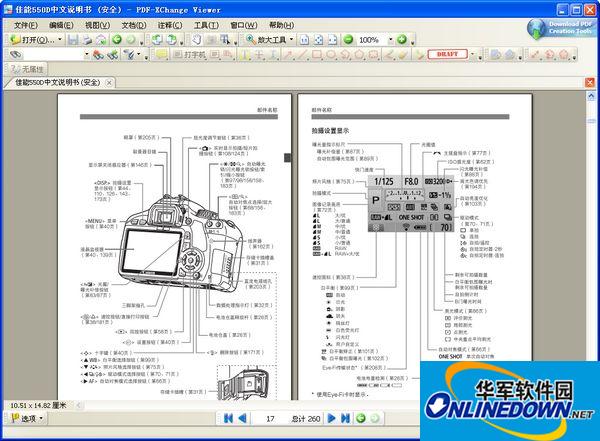Click the bottom greyed forward arrow

[375, 418]
